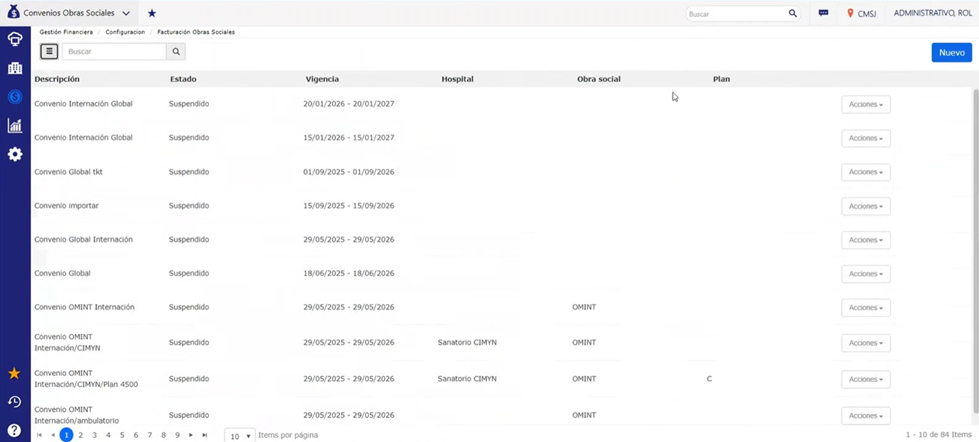
Task: Open Acciones for Convenio OMINT Internación/ambulatorio
Action: click(866, 416)
